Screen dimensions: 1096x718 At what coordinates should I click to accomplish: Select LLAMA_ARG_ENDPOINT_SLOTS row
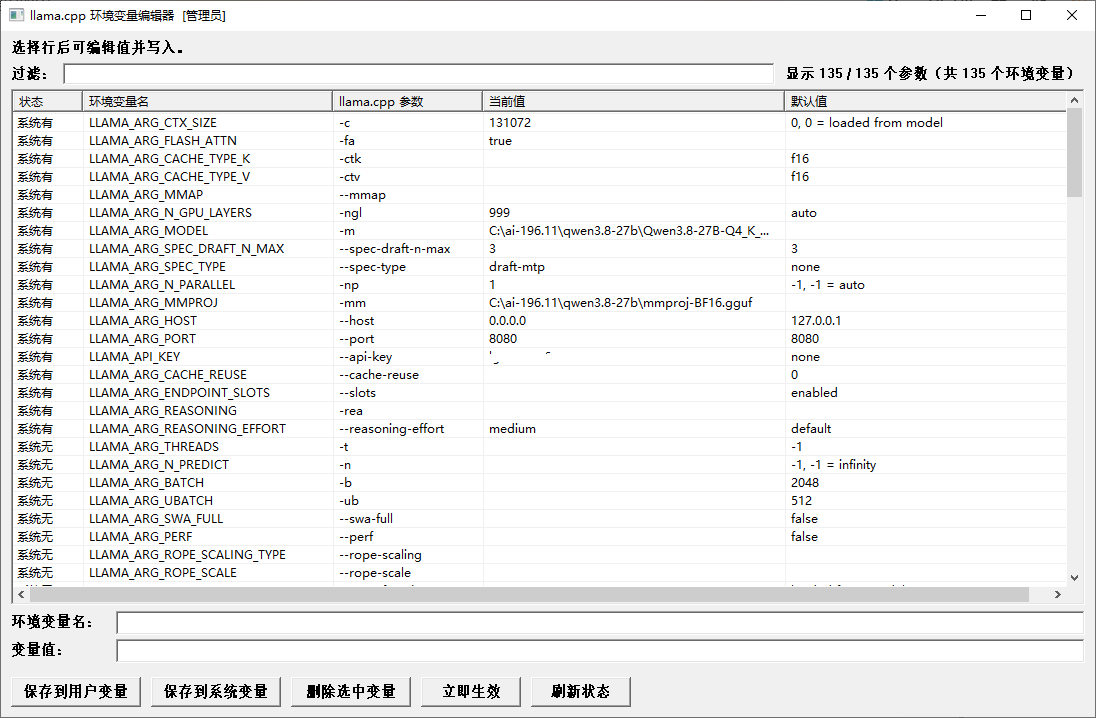tap(540, 393)
